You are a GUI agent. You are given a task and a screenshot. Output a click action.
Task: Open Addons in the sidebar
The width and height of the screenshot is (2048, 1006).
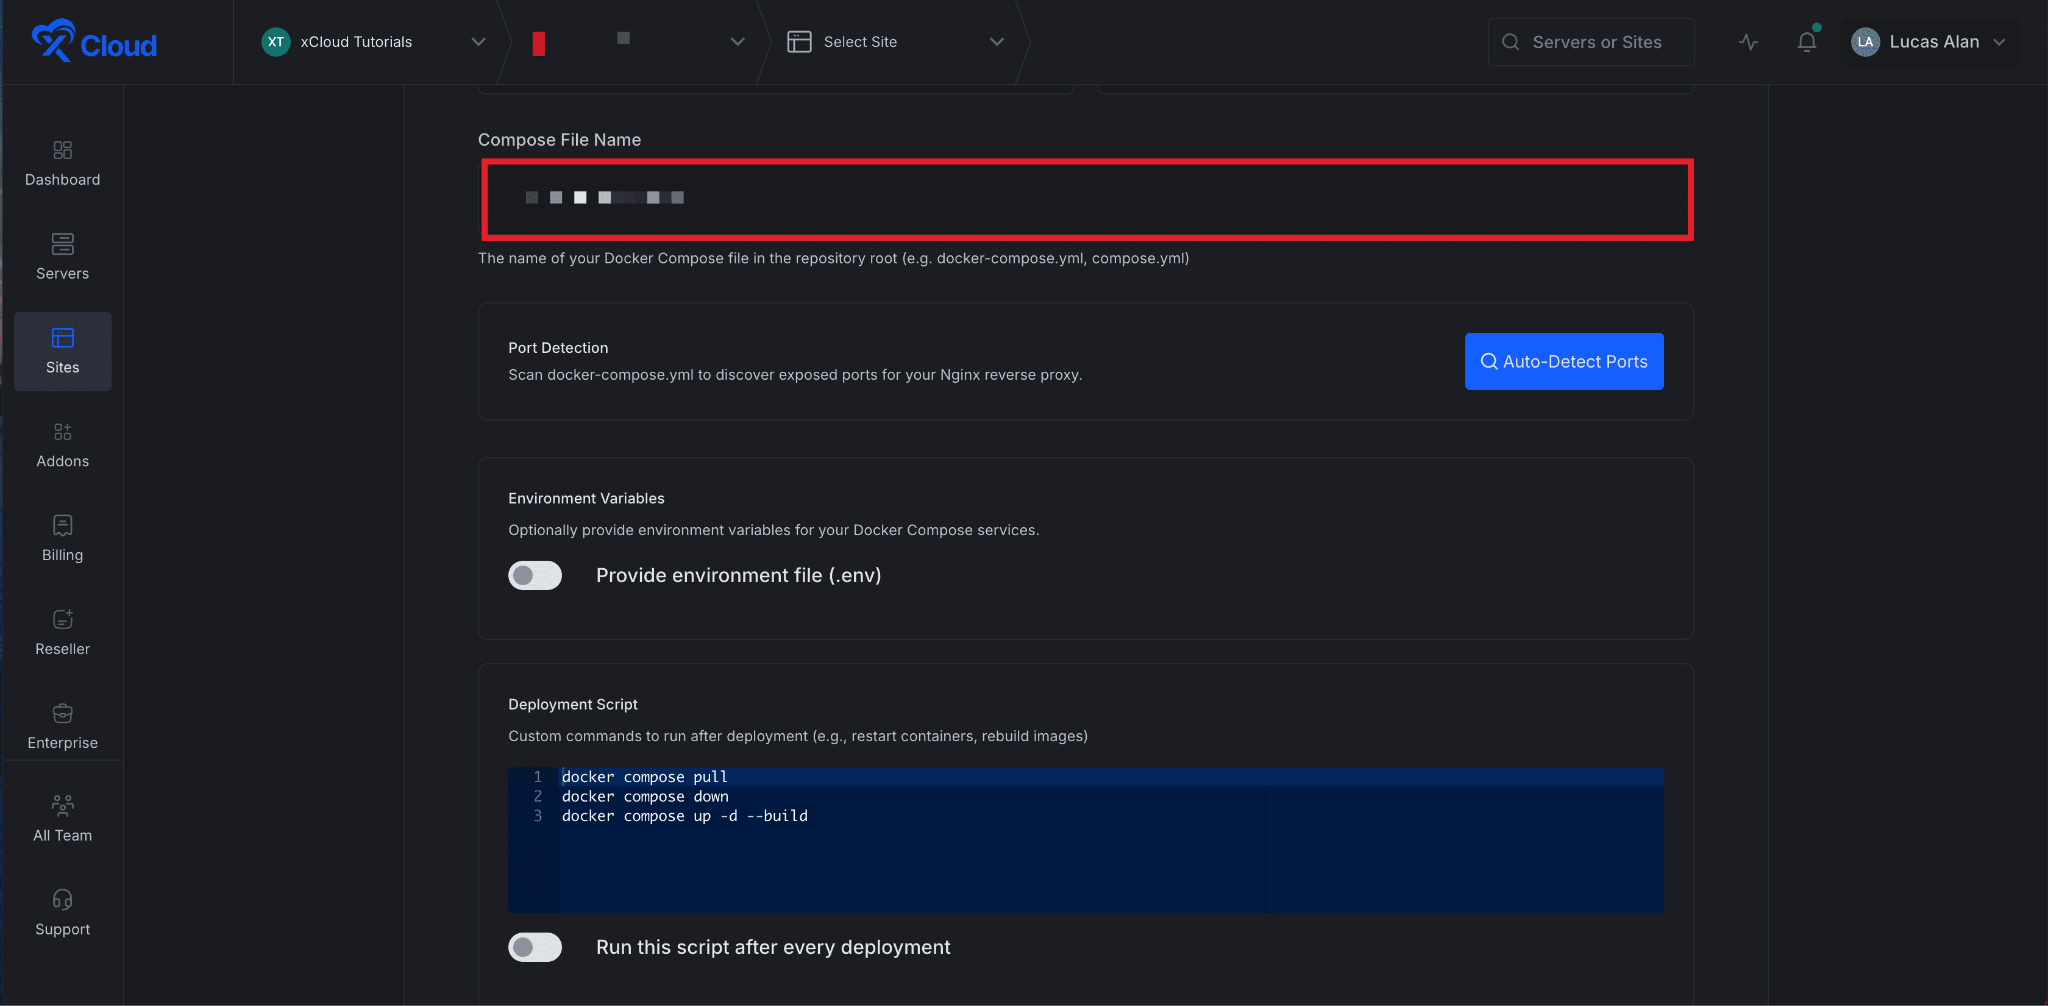[x=62, y=445]
